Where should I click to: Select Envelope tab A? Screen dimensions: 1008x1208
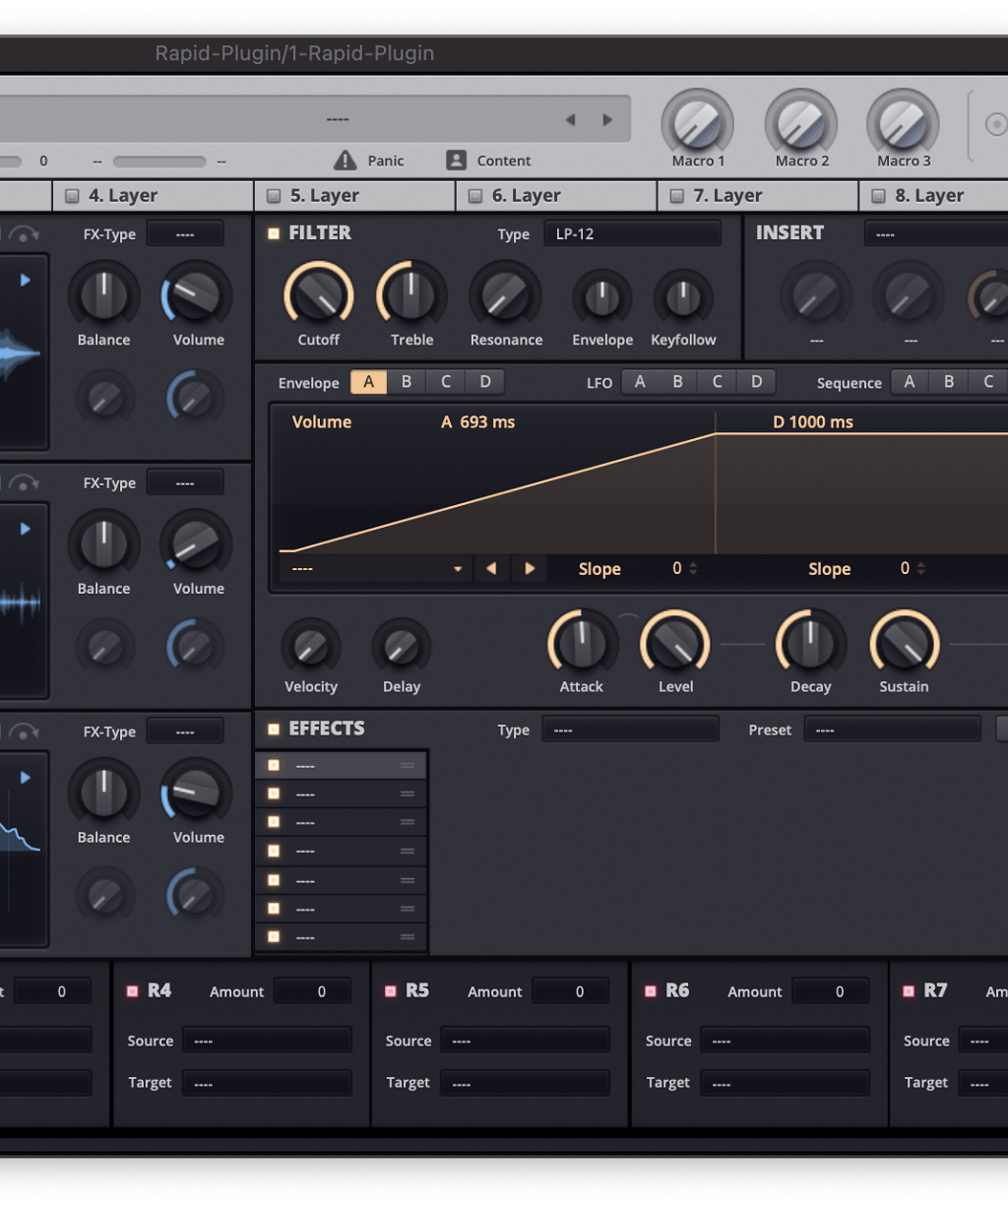pos(369,382)
